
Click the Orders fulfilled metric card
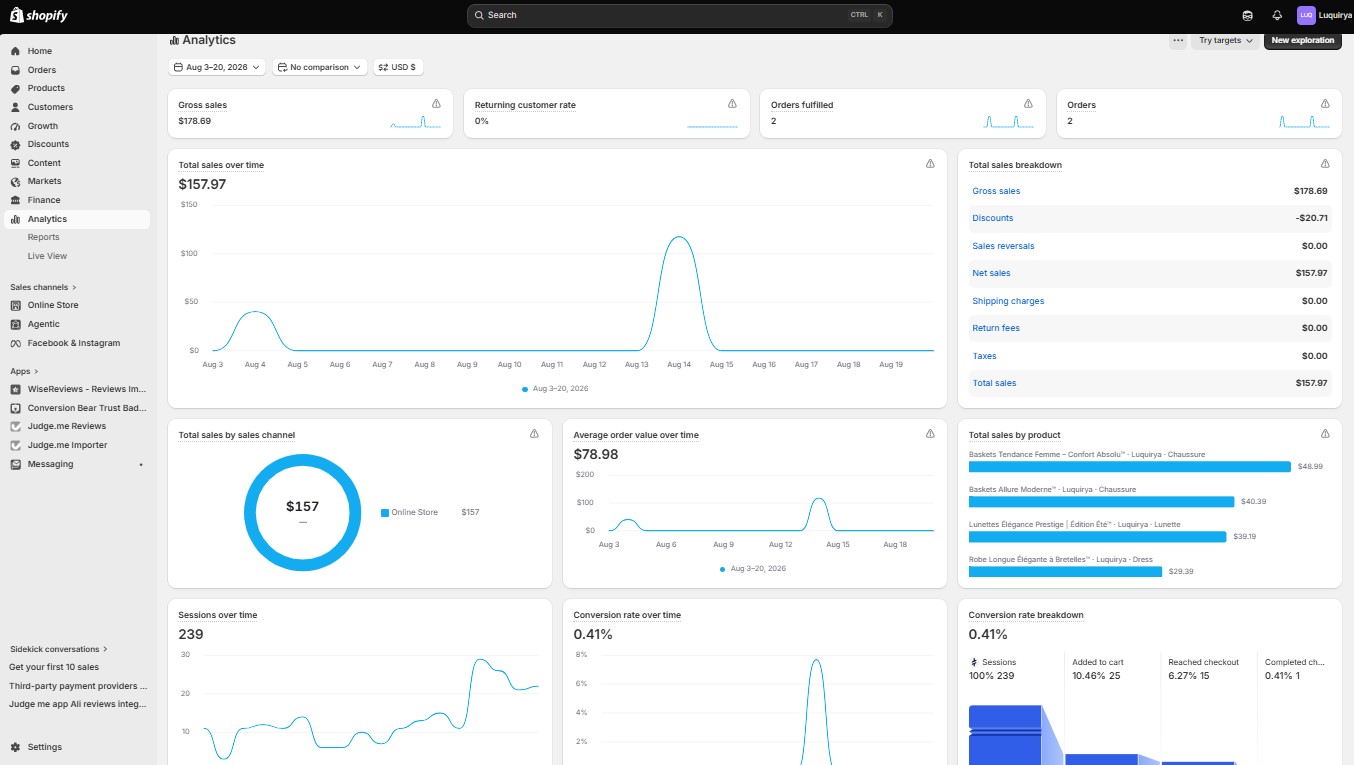(903, 113)
